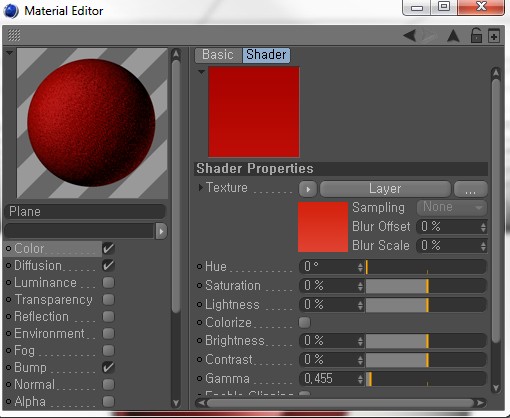The image size is (510, 418).
Task: Click the Brightness slider bar
Action: [426, 341]
